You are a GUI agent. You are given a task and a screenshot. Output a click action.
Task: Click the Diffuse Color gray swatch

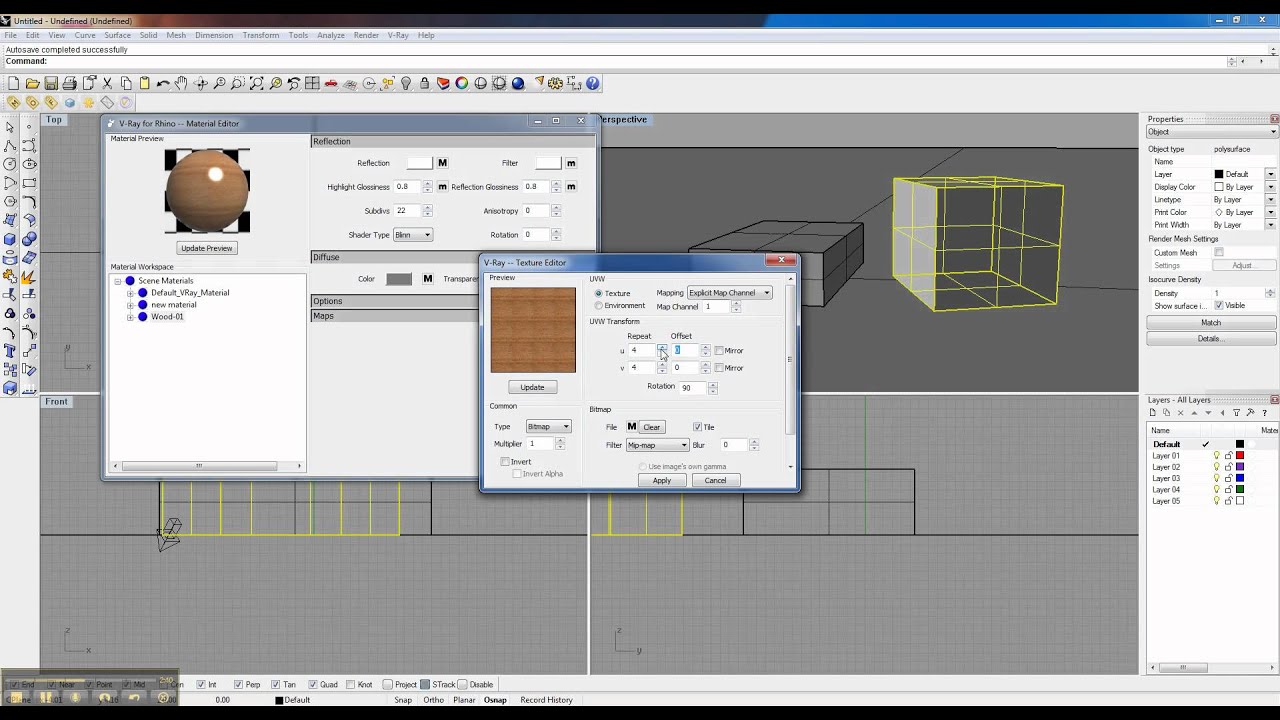tap(399, 279)
